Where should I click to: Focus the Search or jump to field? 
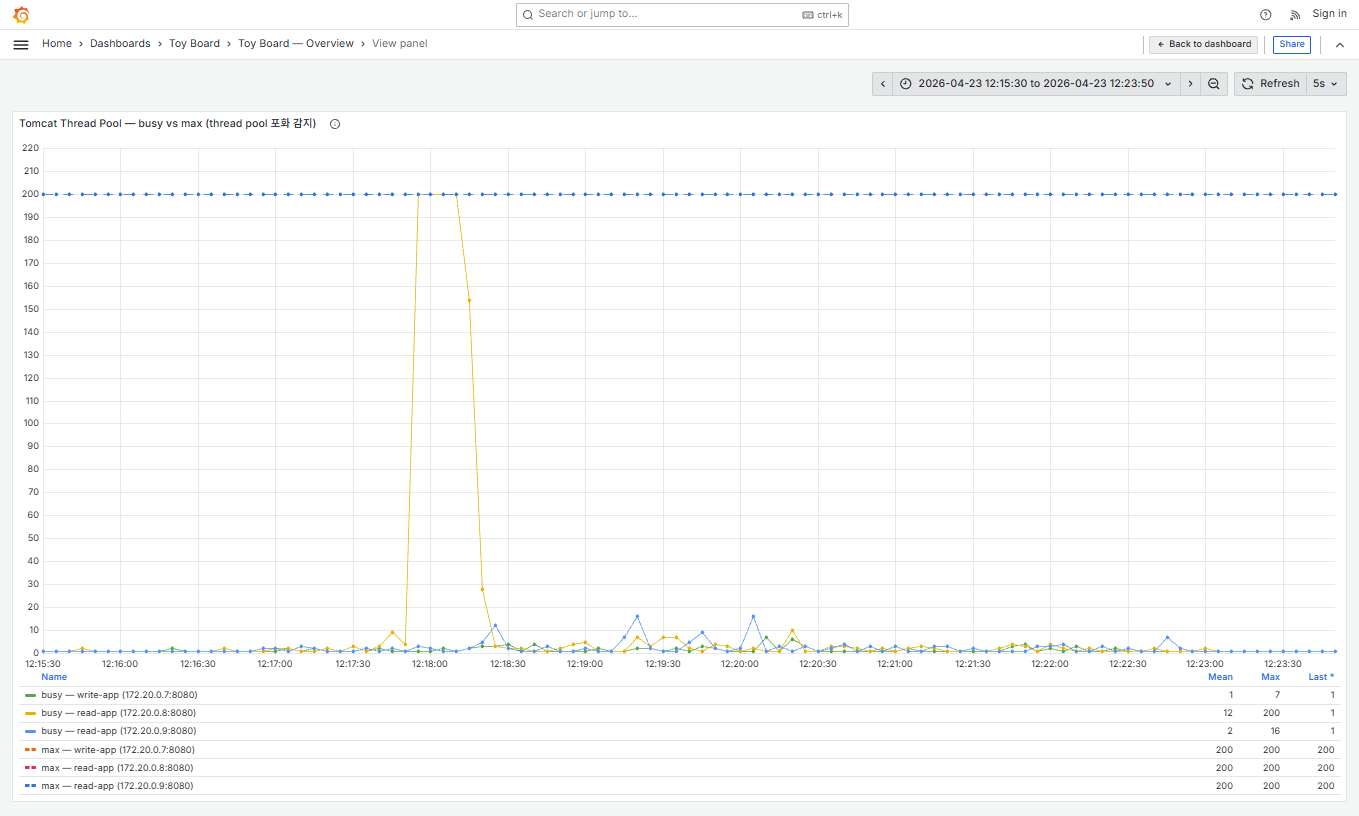[x=682, y=14]
